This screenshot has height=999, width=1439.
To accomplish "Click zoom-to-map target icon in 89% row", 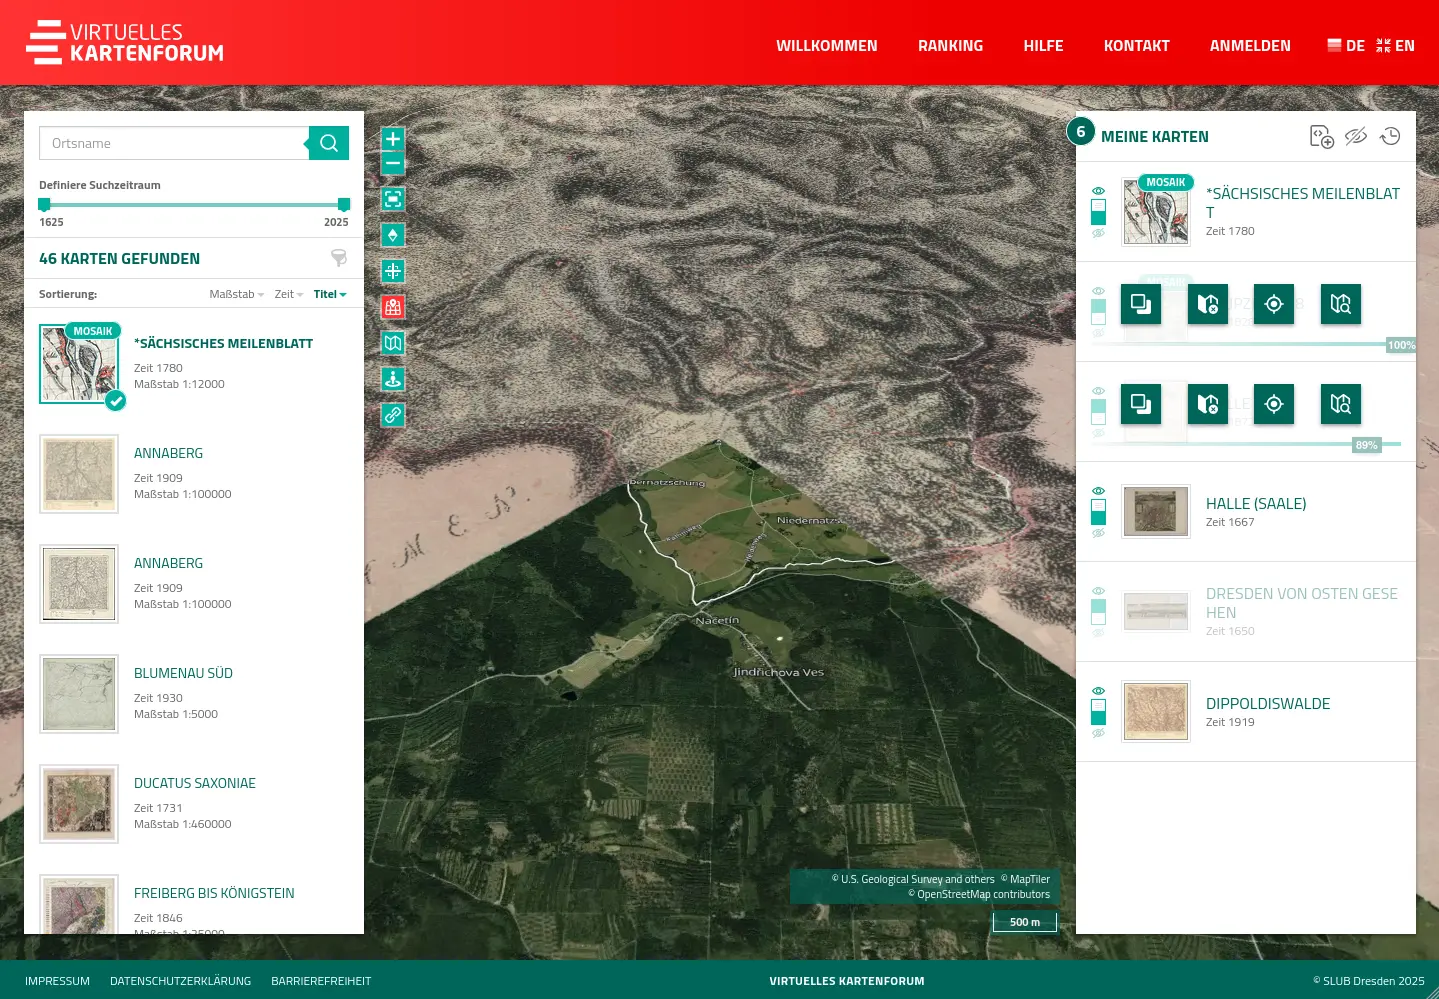I will click(x=1274, y=404).
